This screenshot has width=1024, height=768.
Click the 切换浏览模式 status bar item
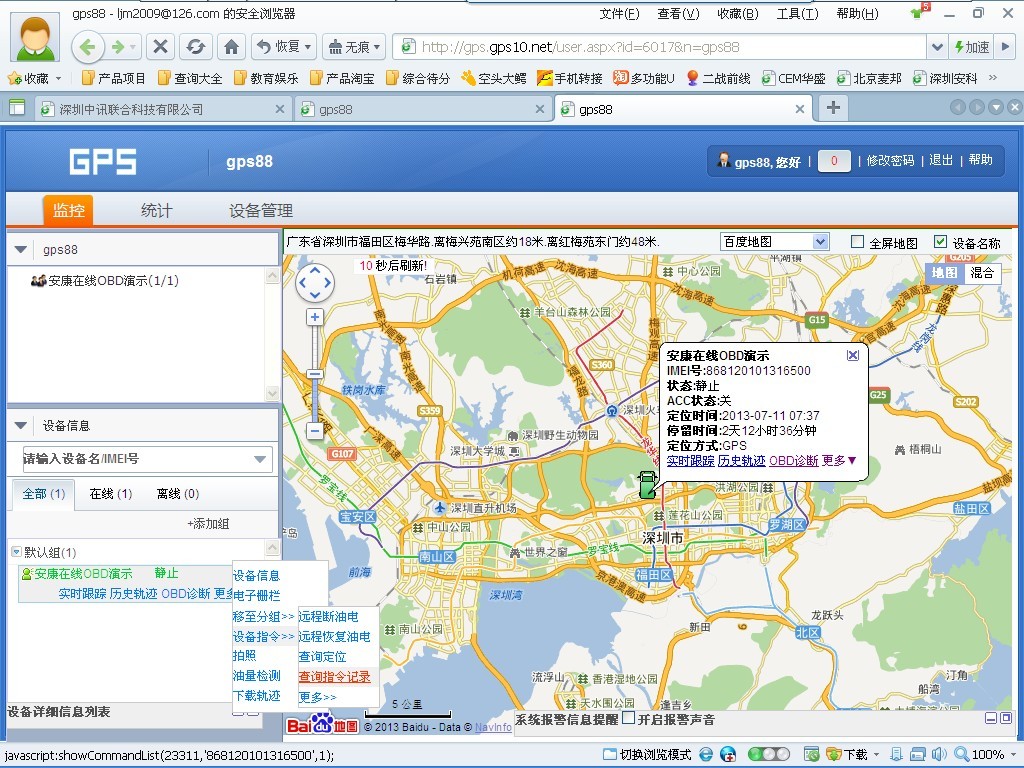[647, 755]
